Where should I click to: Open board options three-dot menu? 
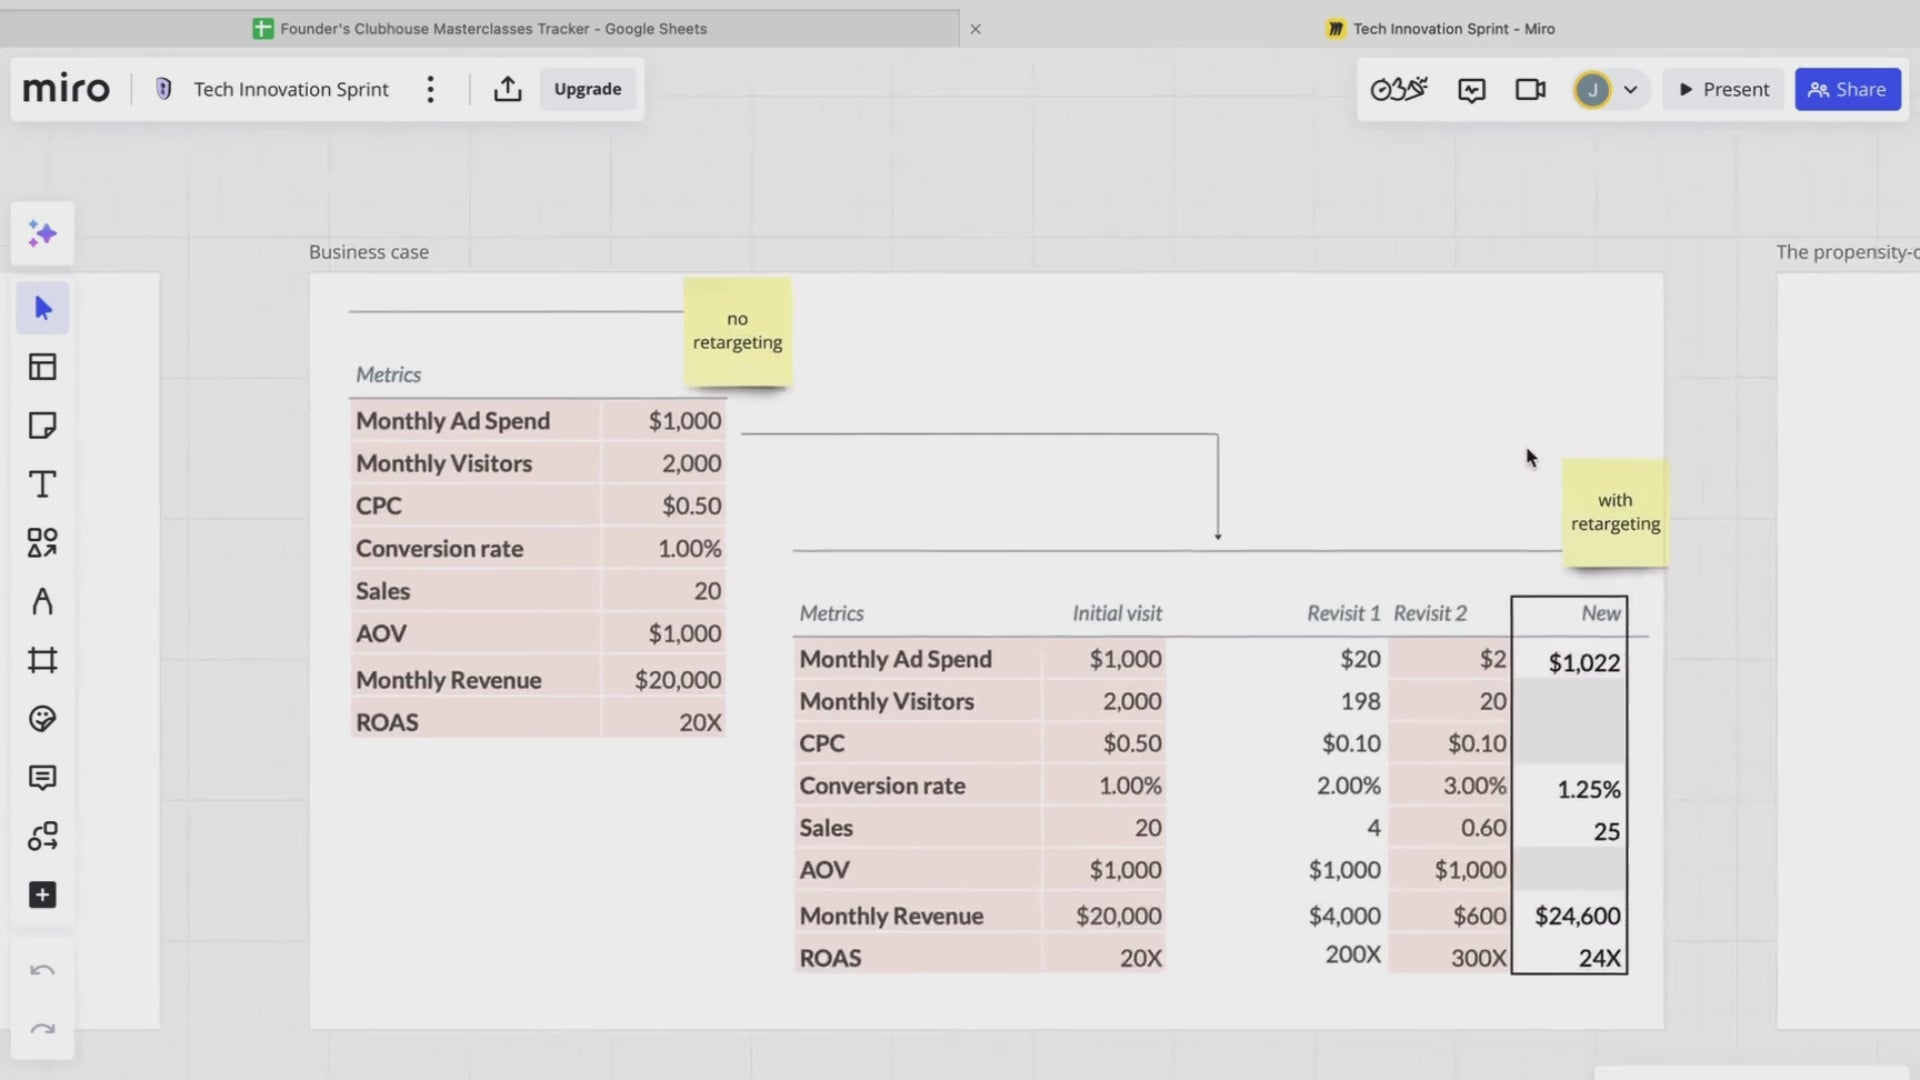click(430, 89)
